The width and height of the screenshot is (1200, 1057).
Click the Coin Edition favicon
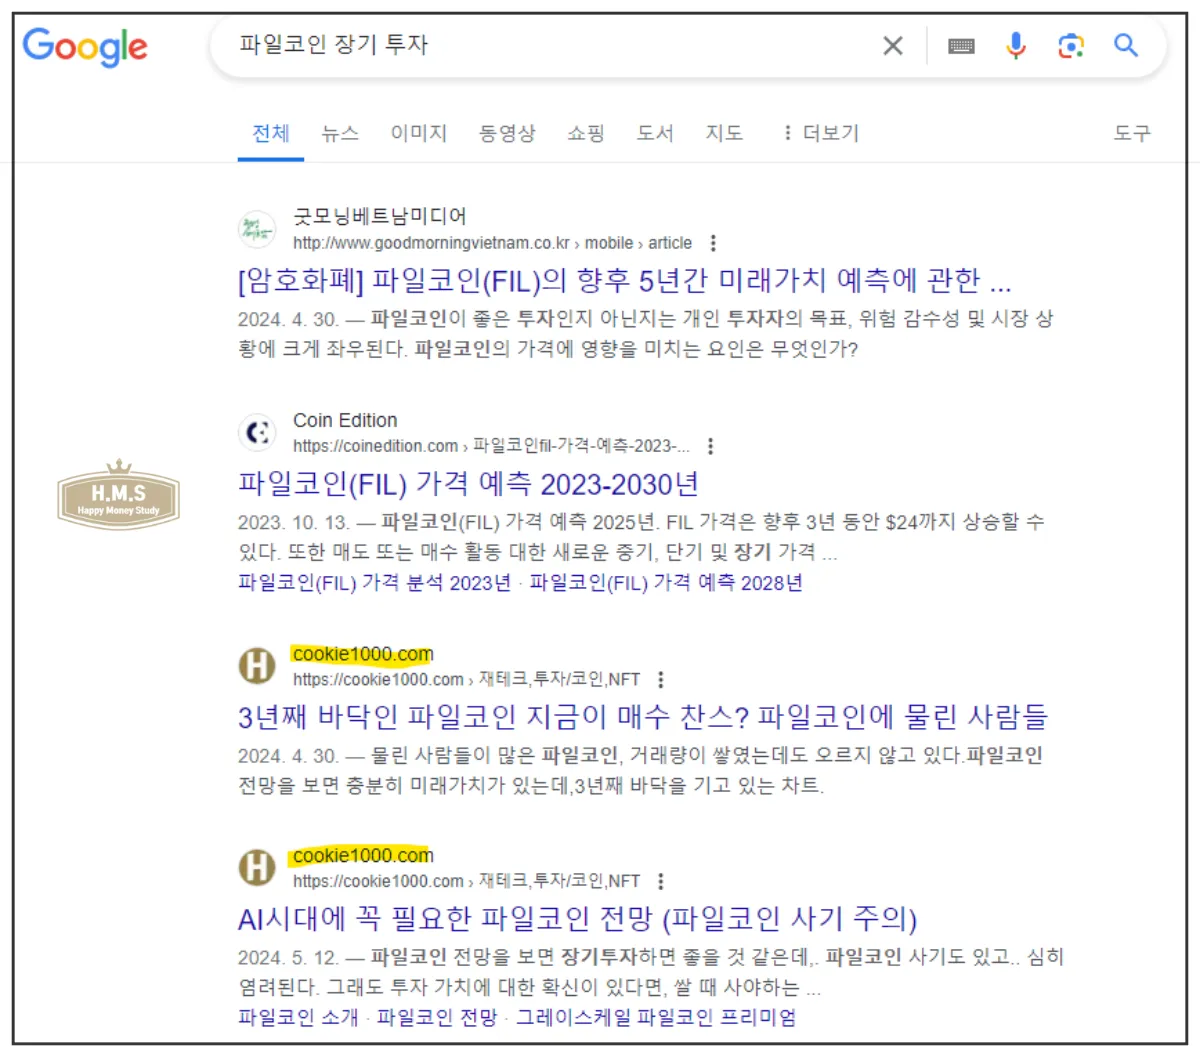257,432
